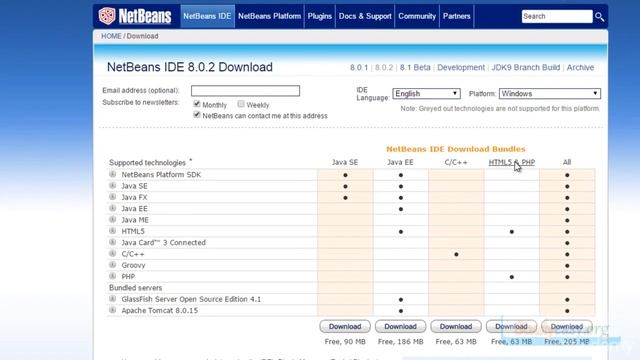Toggle the Monthly newsletter checkbox
640x360 pixels.
click(197, 104)
